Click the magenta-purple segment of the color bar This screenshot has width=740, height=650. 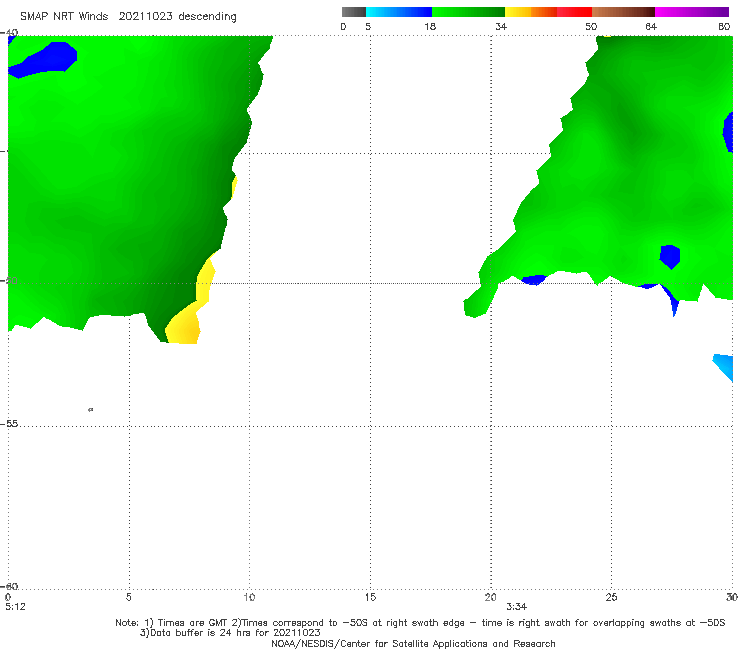[x=692, y=12]
